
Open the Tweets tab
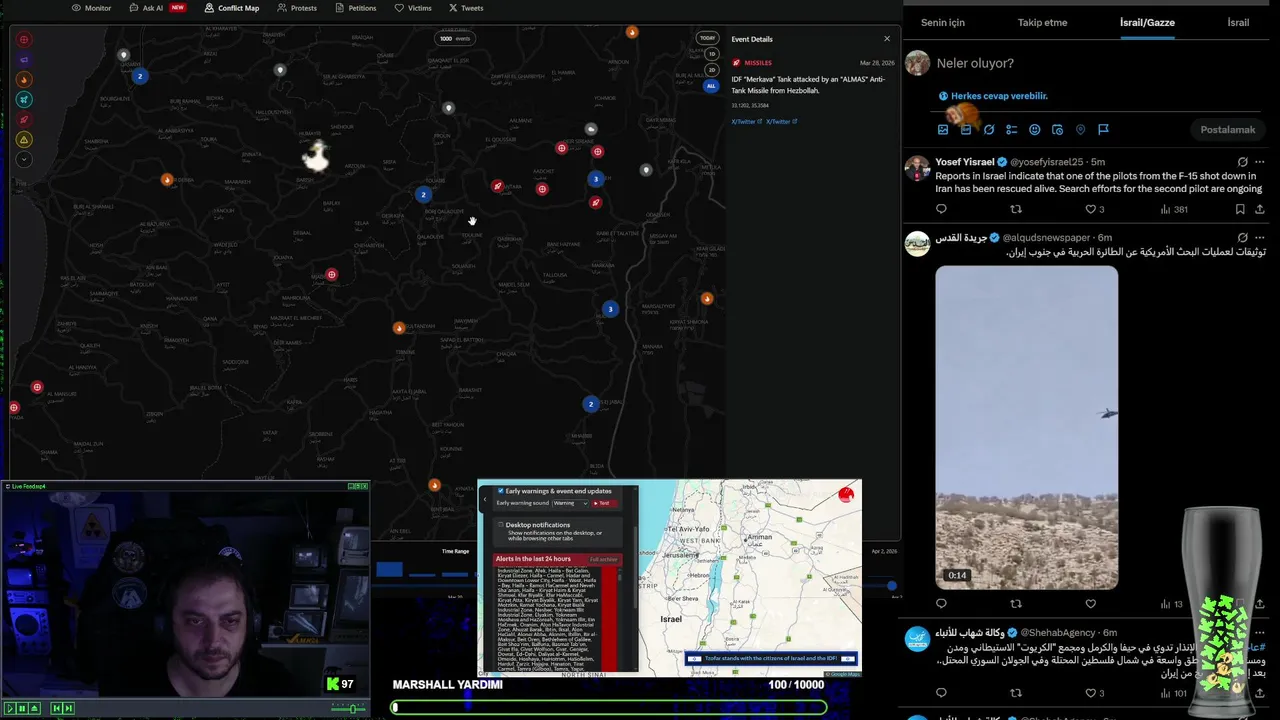(x=466, y=8)
